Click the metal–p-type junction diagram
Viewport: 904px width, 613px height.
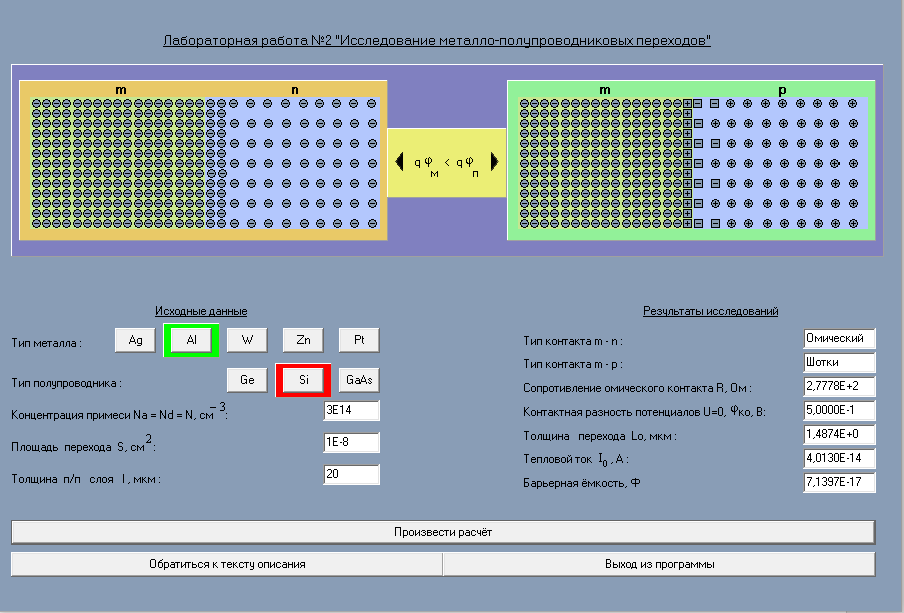point(691,160)
